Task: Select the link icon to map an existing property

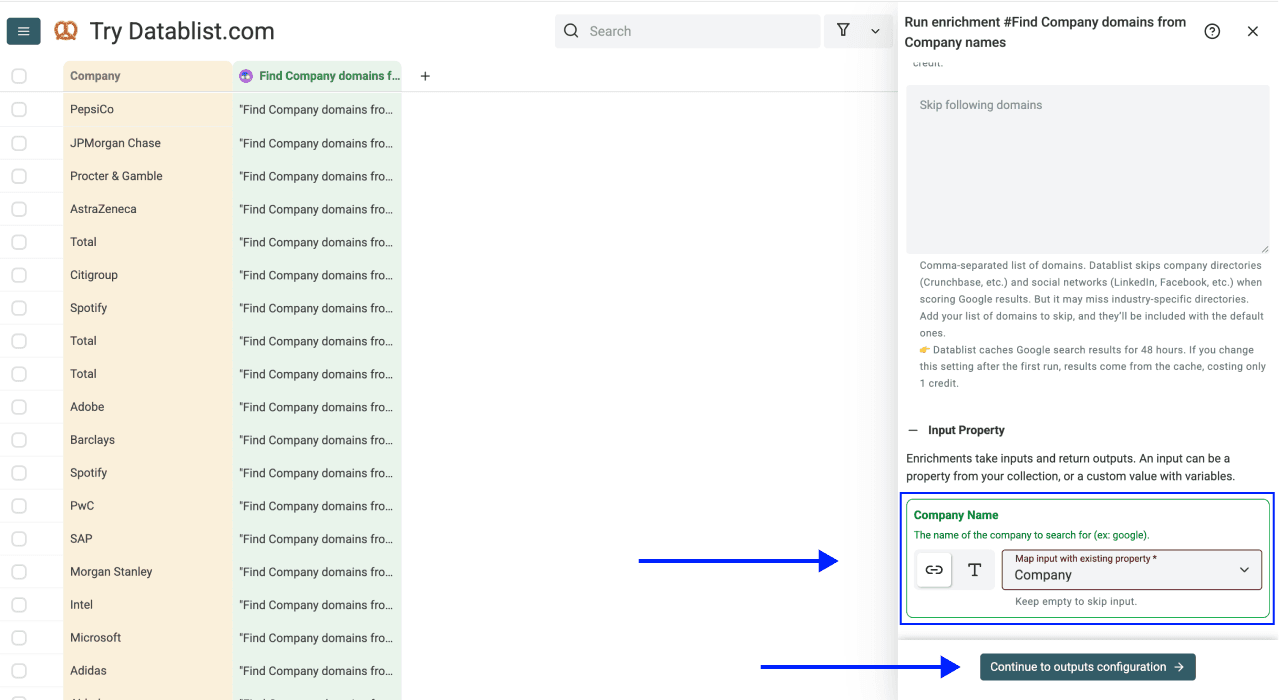Action: point(933,569)
